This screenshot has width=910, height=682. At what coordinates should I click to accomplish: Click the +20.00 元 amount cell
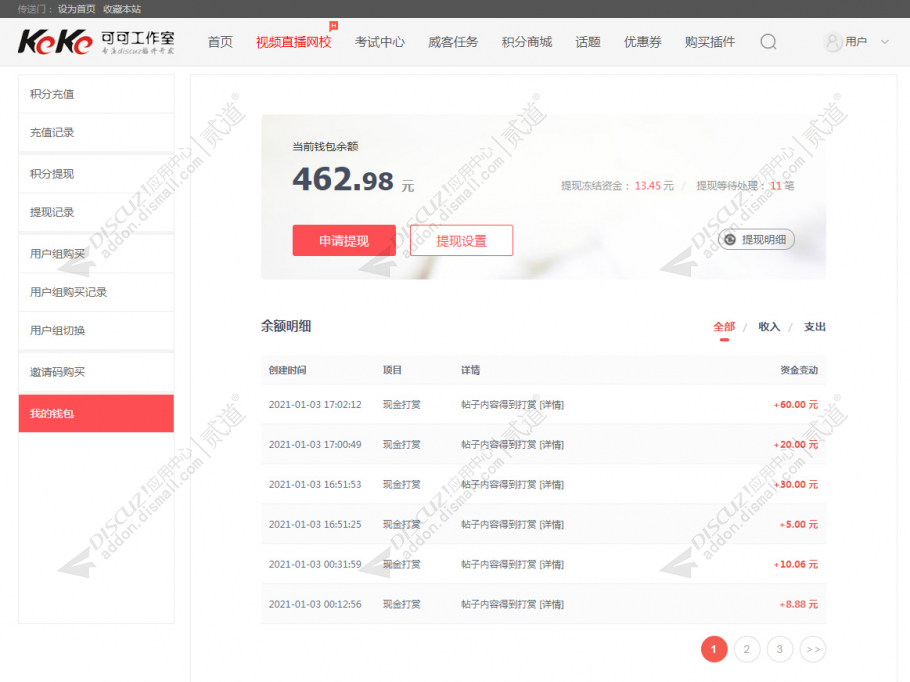pos(796,445)
